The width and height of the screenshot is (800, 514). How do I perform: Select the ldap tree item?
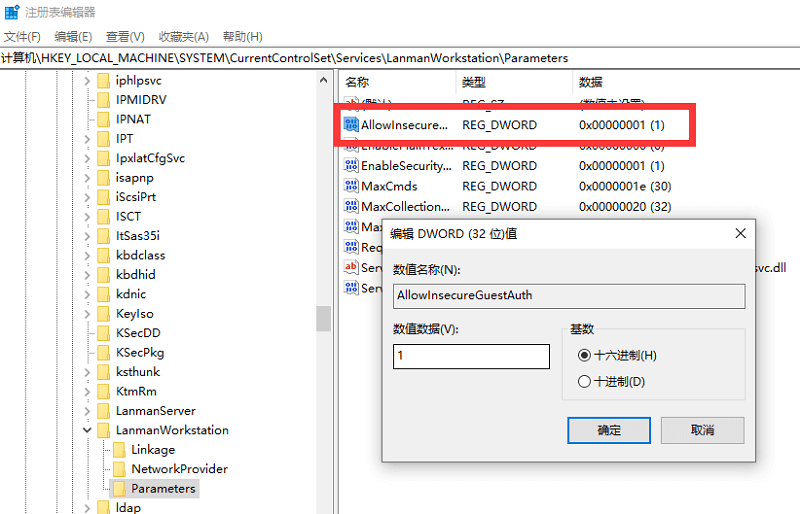[x=128, y=508]
